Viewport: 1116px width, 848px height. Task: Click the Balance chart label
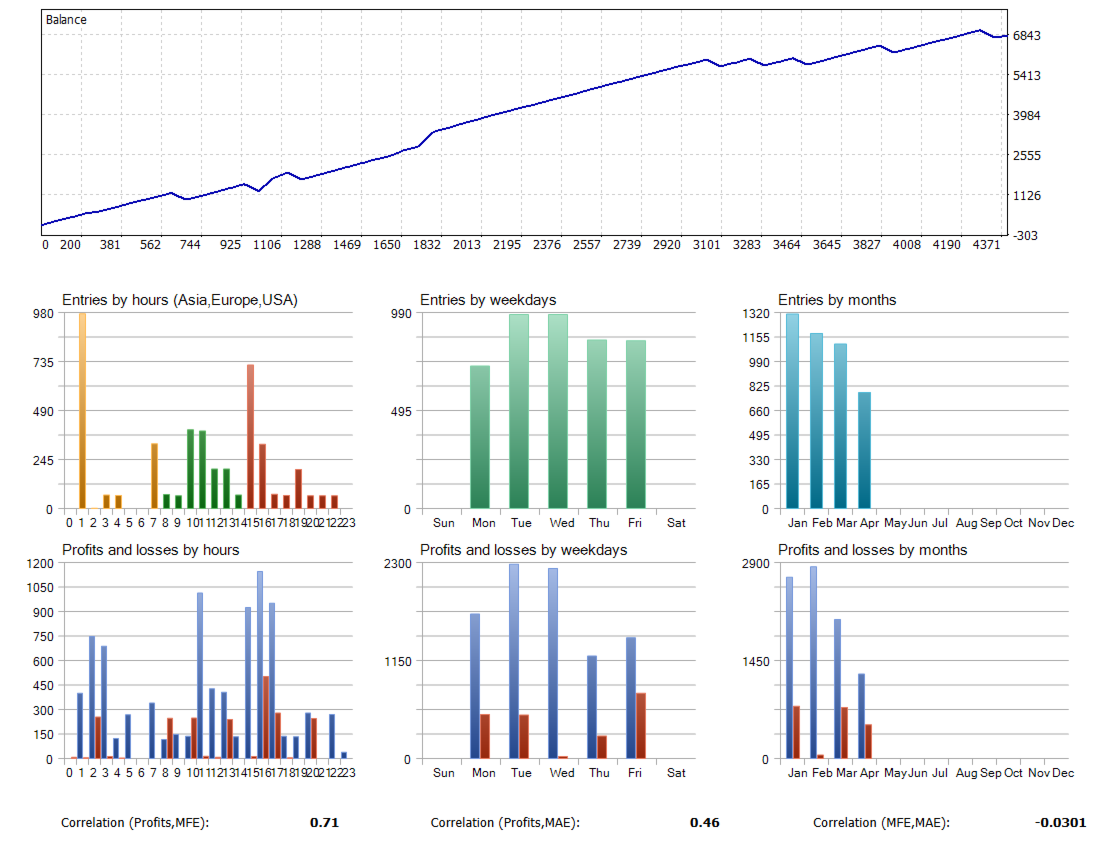[66, 20]
